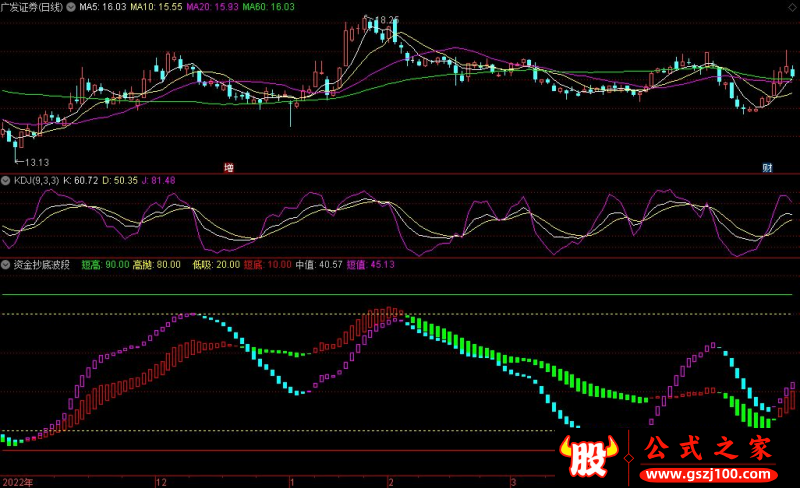Viewport: 800px width, 488px height.
Task: Click the 超值: 45.13 value
Action: coord(370,264)
